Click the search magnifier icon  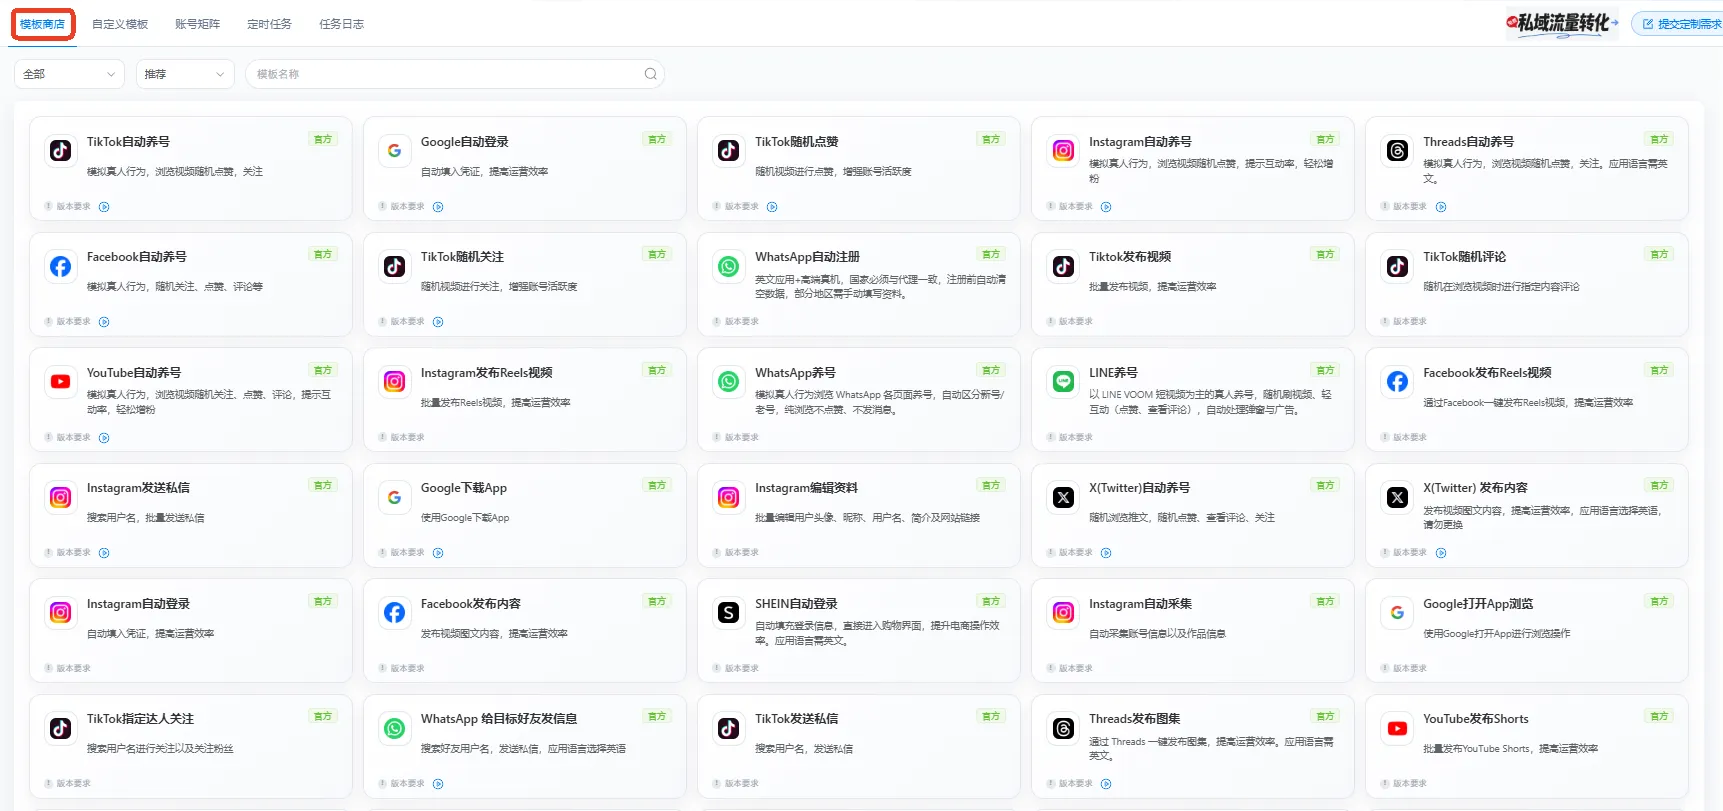point(651,74)
